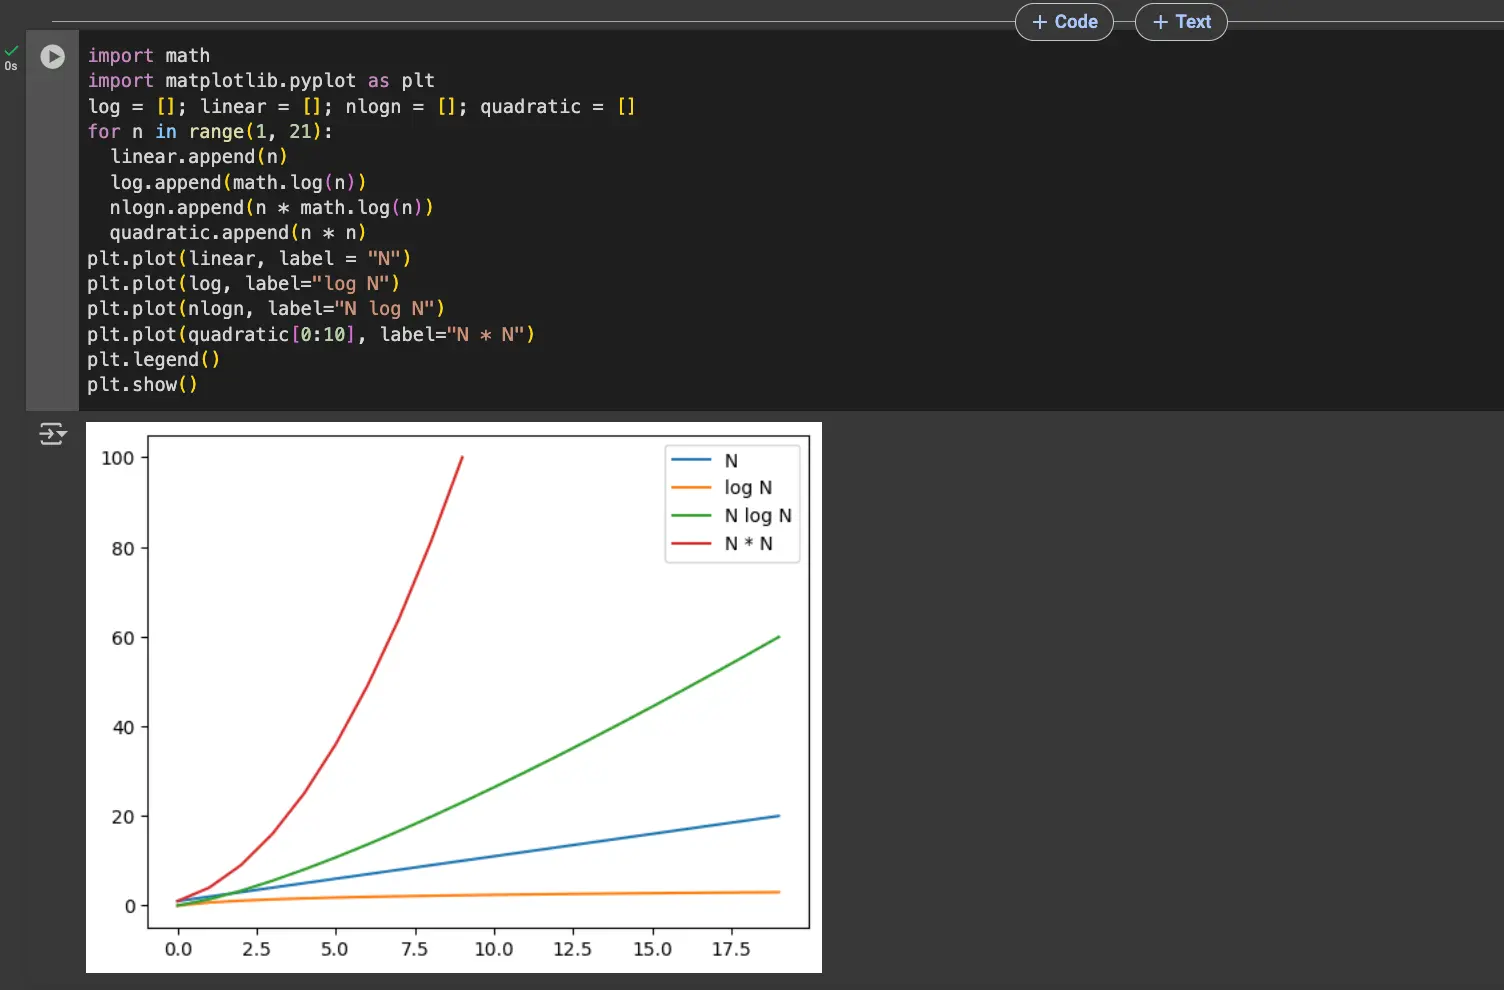Click the 'log N' legend entry
The image size is (1504, 990).
point(722,488)
